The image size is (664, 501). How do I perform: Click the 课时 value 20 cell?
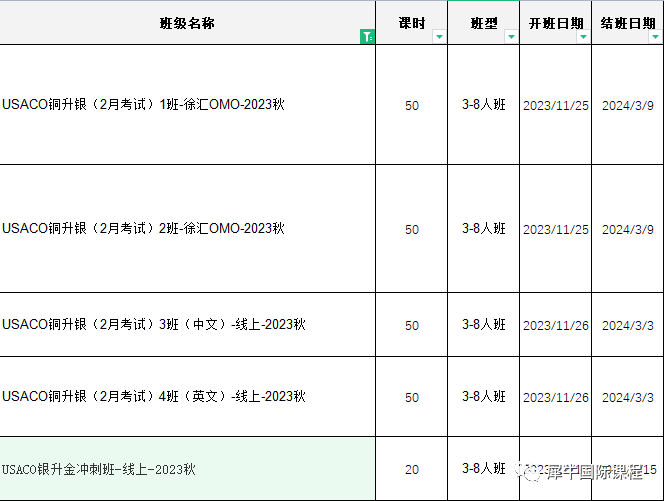(412, 470)
